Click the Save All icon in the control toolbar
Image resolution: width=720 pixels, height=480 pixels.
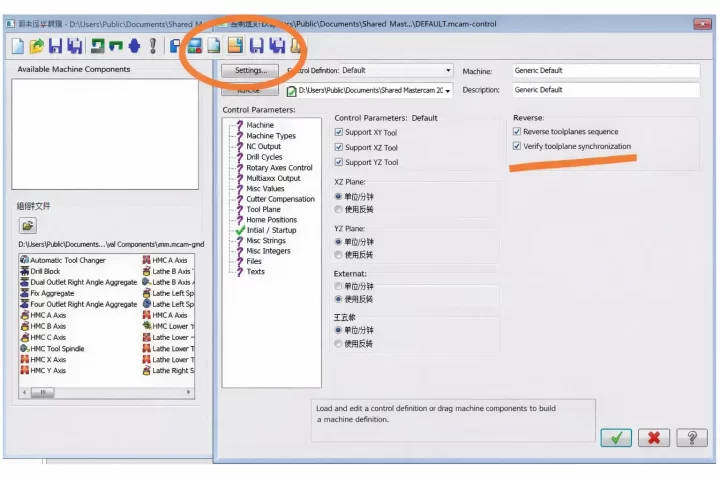(x=277, y=46)
